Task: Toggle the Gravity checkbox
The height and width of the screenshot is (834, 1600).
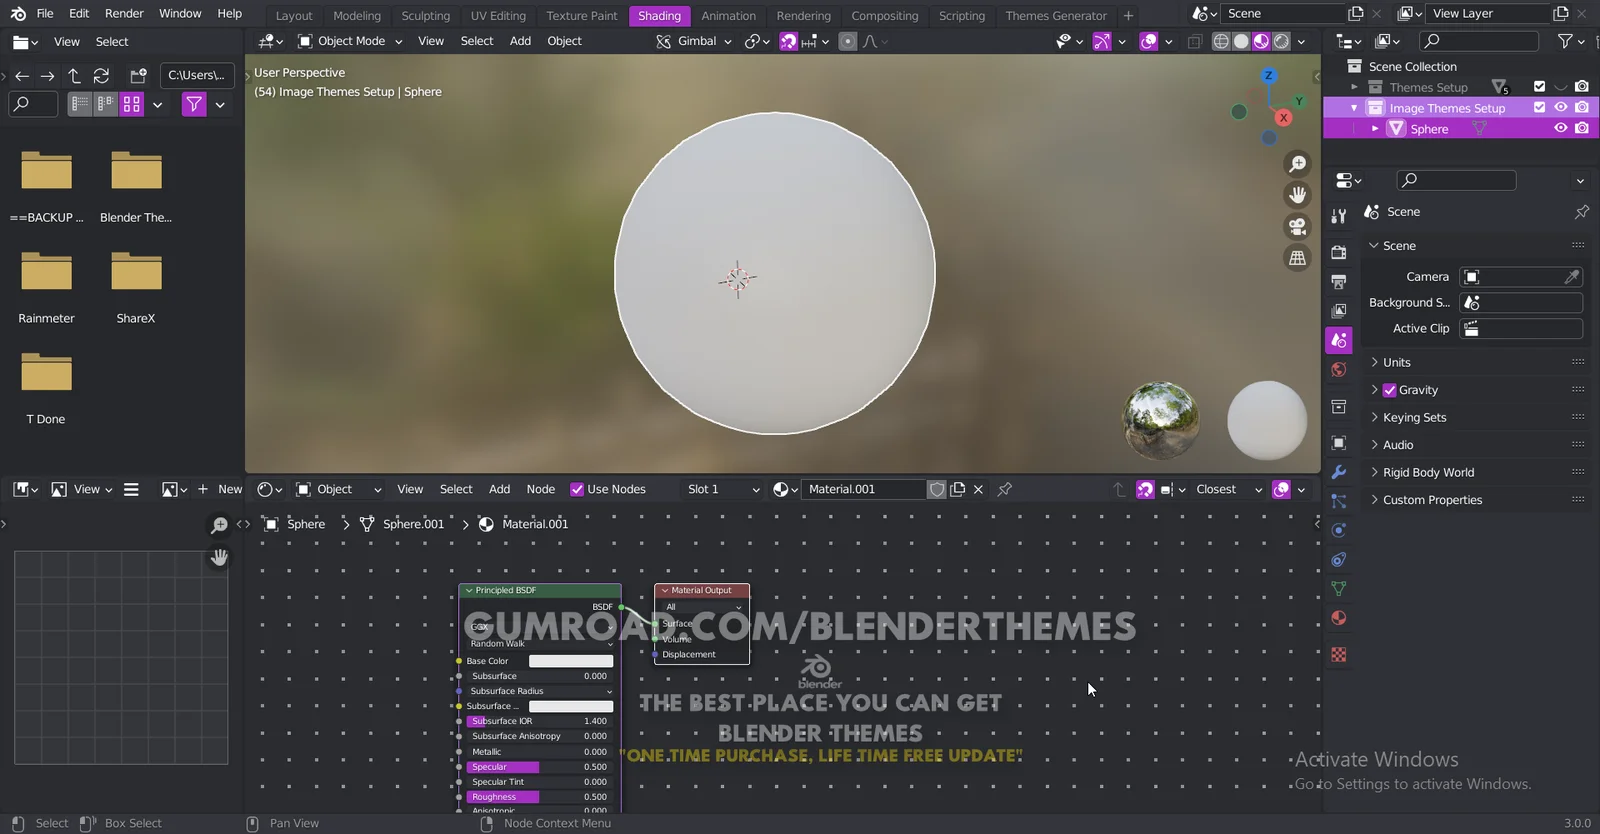Action: point(1390,390)
